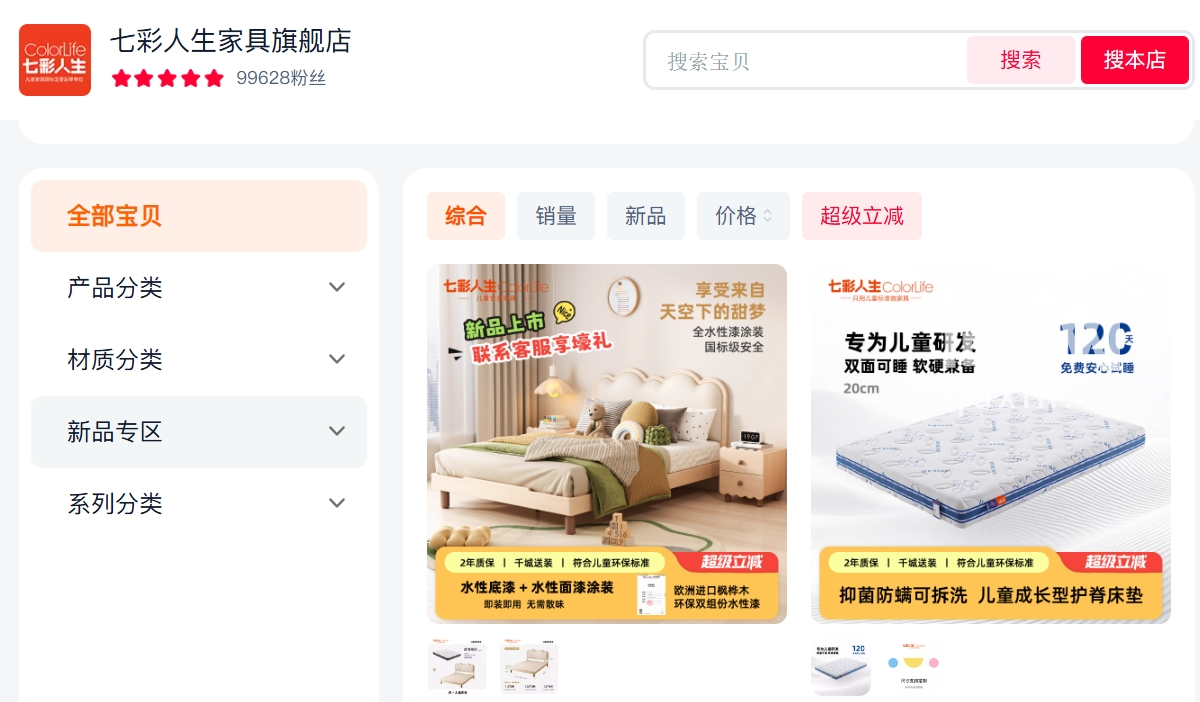Focus the 搜索宝贝 search field
Image resolution: width=1200 pixels, height=702 pixels.
point(806,61)
